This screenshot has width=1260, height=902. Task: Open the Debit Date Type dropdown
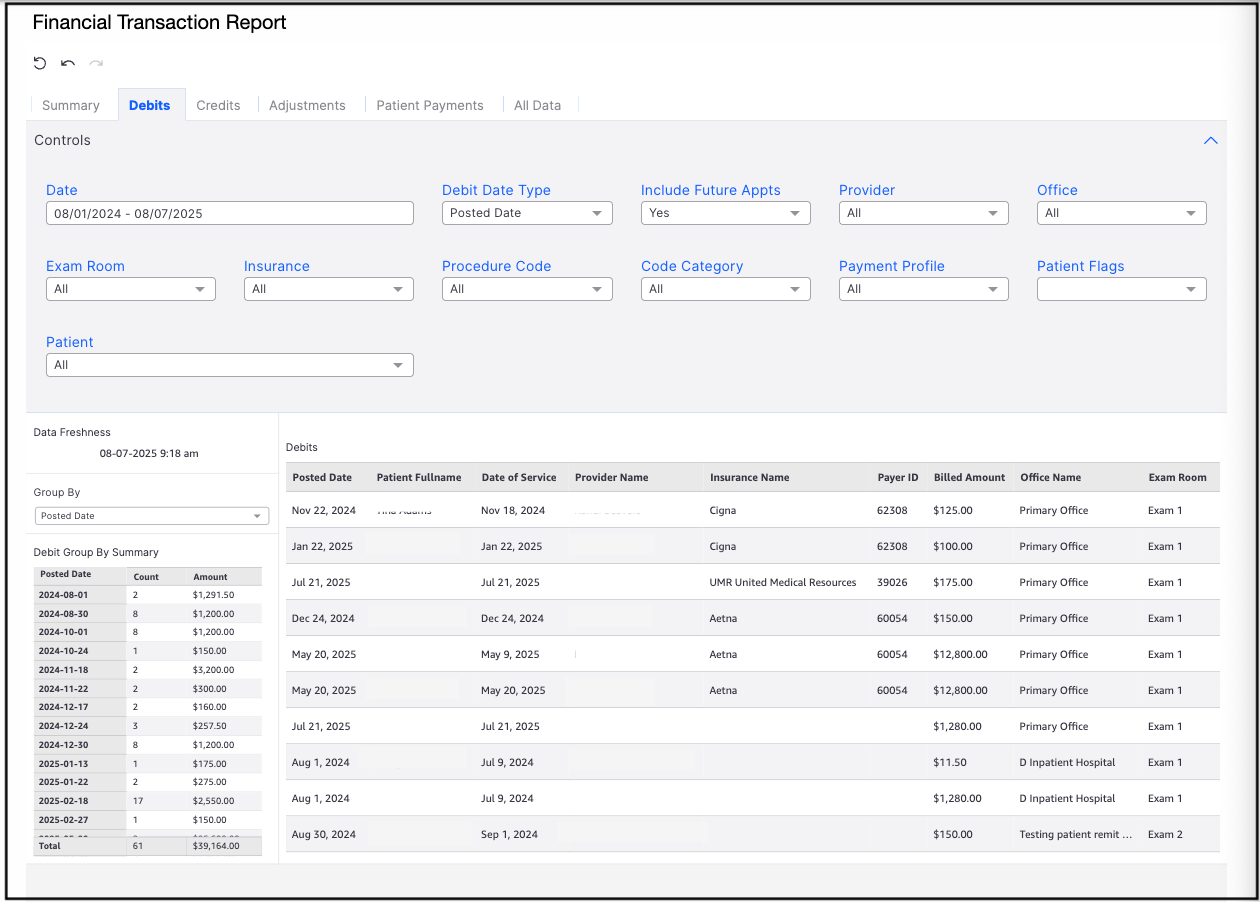tap(526, 213)
